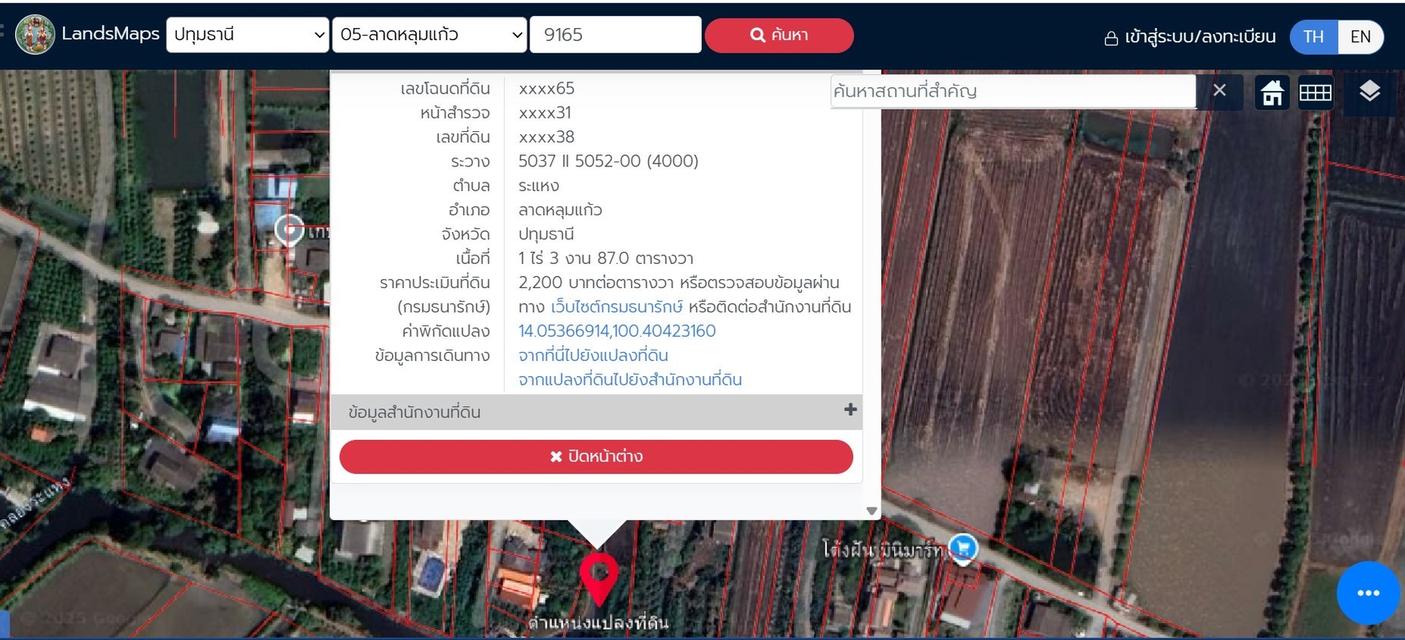Open the 05-ลาดหลุมแก้ว district dropdown
This screenshot has height=640, width=1405.
tap(429, 35)
